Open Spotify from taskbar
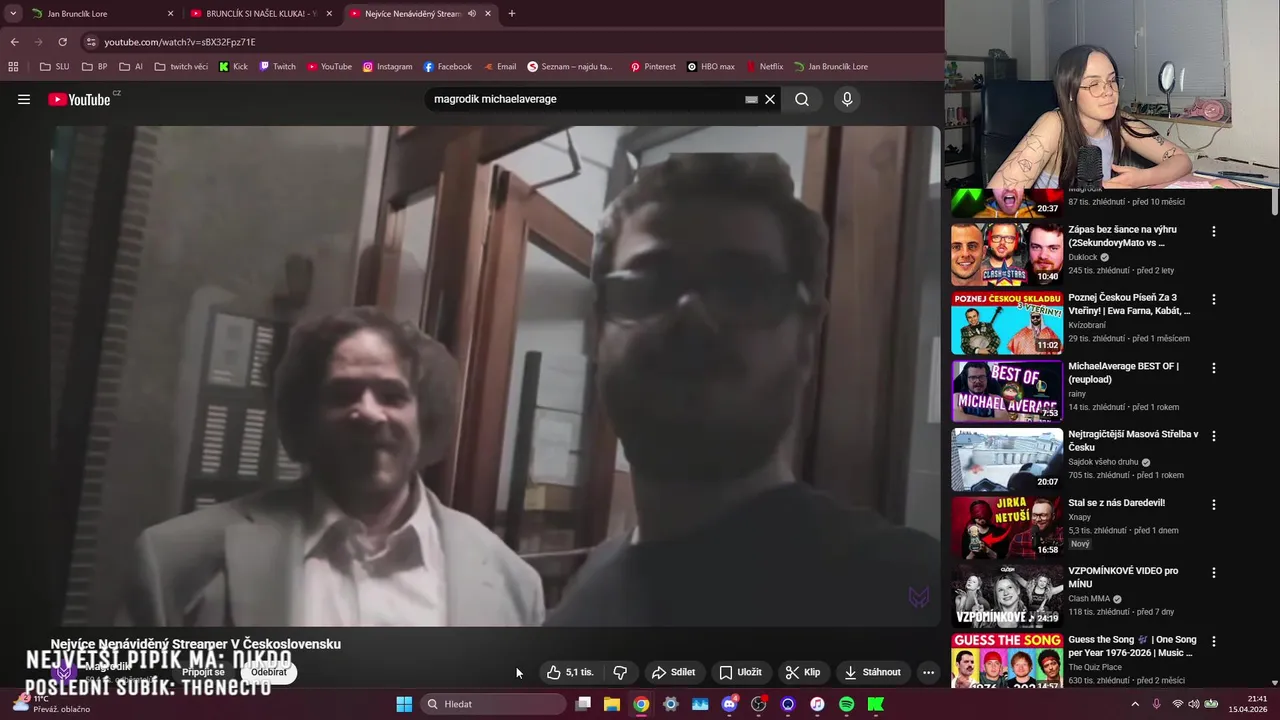1280x720 pixels. 846,704
